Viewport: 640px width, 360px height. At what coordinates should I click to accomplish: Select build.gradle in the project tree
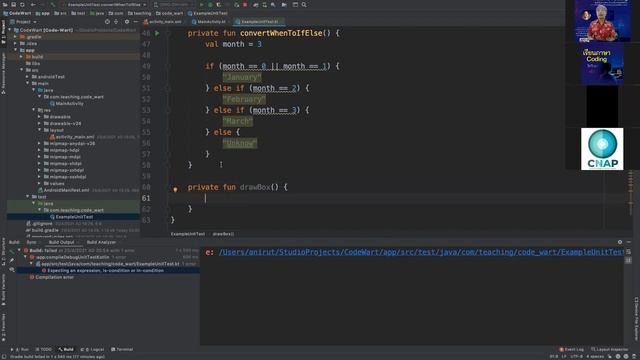[x=45, y=230]
